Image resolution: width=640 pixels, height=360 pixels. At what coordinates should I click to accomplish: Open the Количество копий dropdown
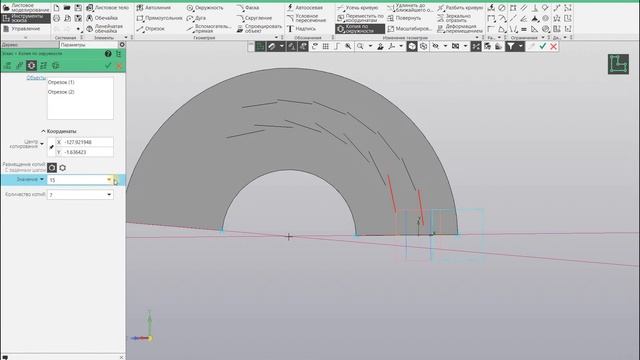109,195
